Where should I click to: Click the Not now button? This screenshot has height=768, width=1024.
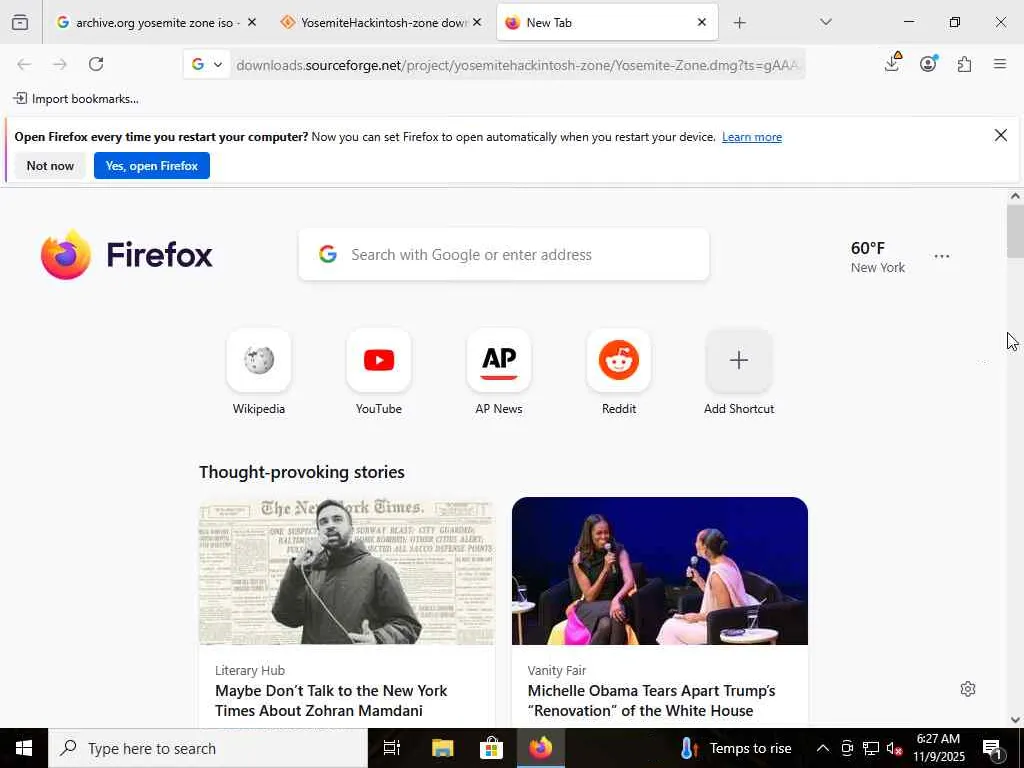(x=50, y=166)
